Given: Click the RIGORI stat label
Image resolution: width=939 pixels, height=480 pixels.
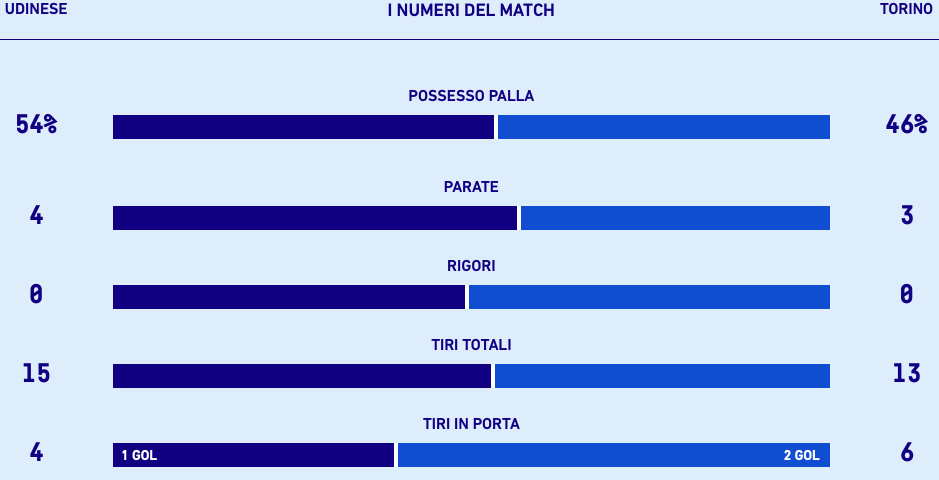Looking at the screenshot, I should tap(471, 266).
